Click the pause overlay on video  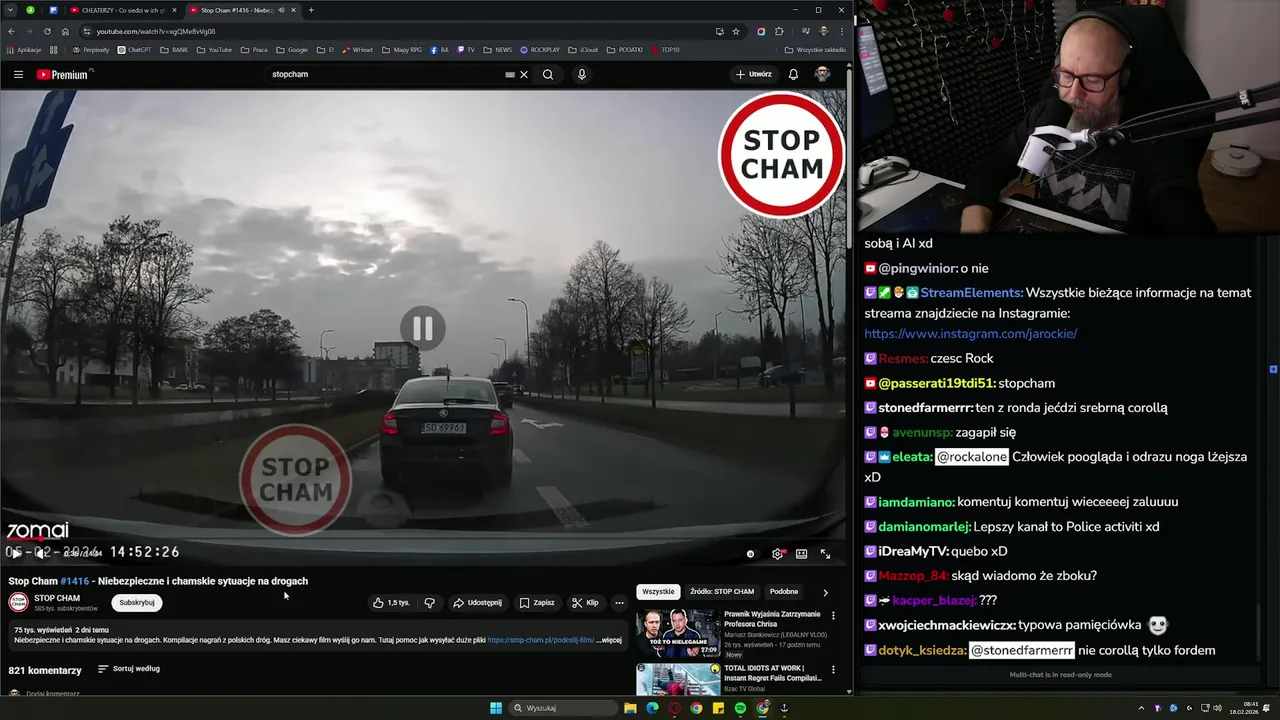click(423, 328)
